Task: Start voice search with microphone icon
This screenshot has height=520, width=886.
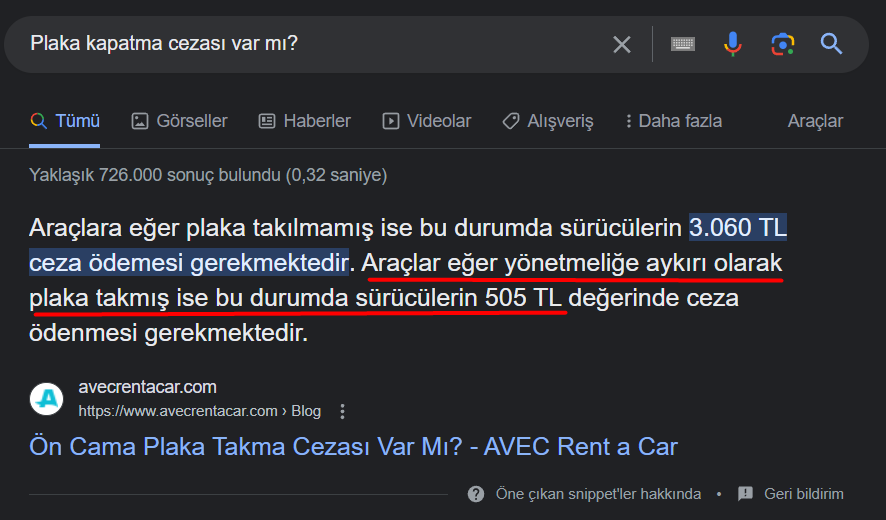Action: click(x=733, y=44)
